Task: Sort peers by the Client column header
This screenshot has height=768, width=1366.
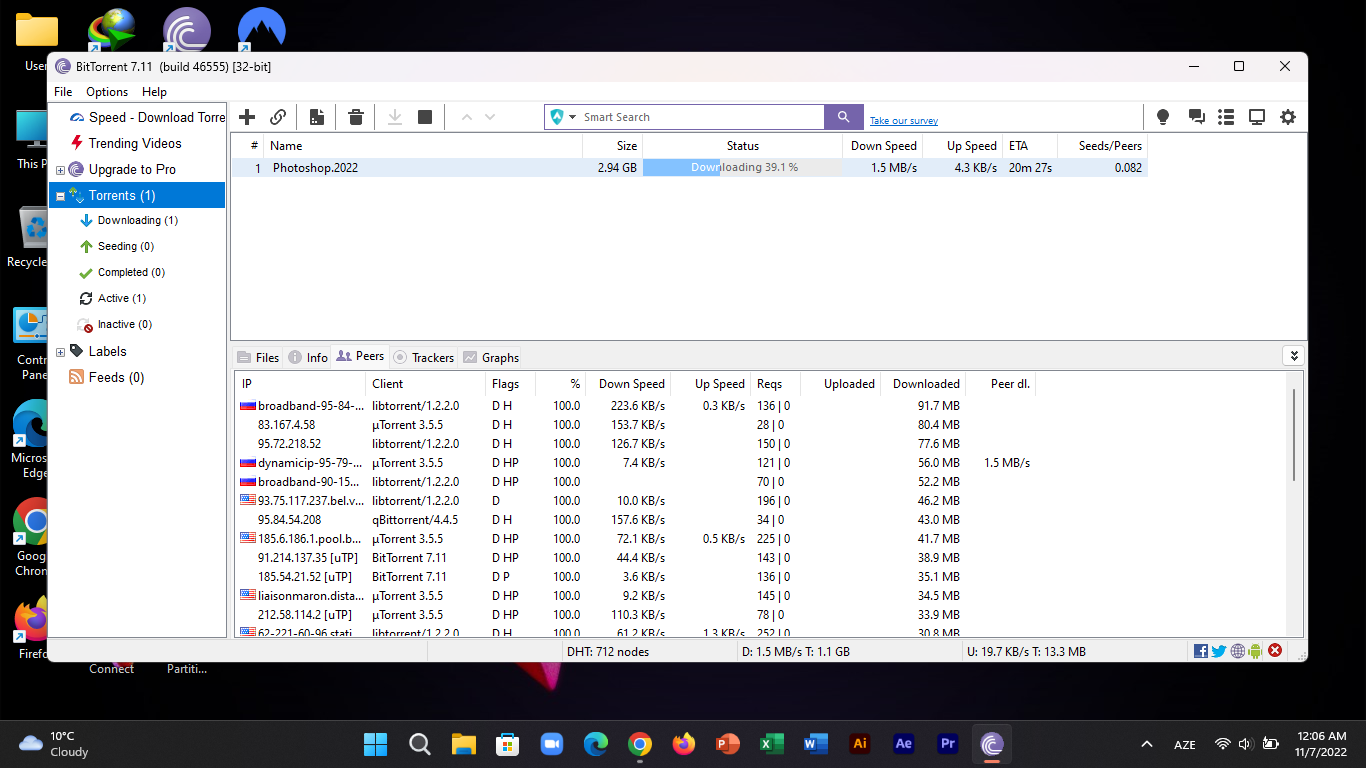Action: (x=425, y=384)
